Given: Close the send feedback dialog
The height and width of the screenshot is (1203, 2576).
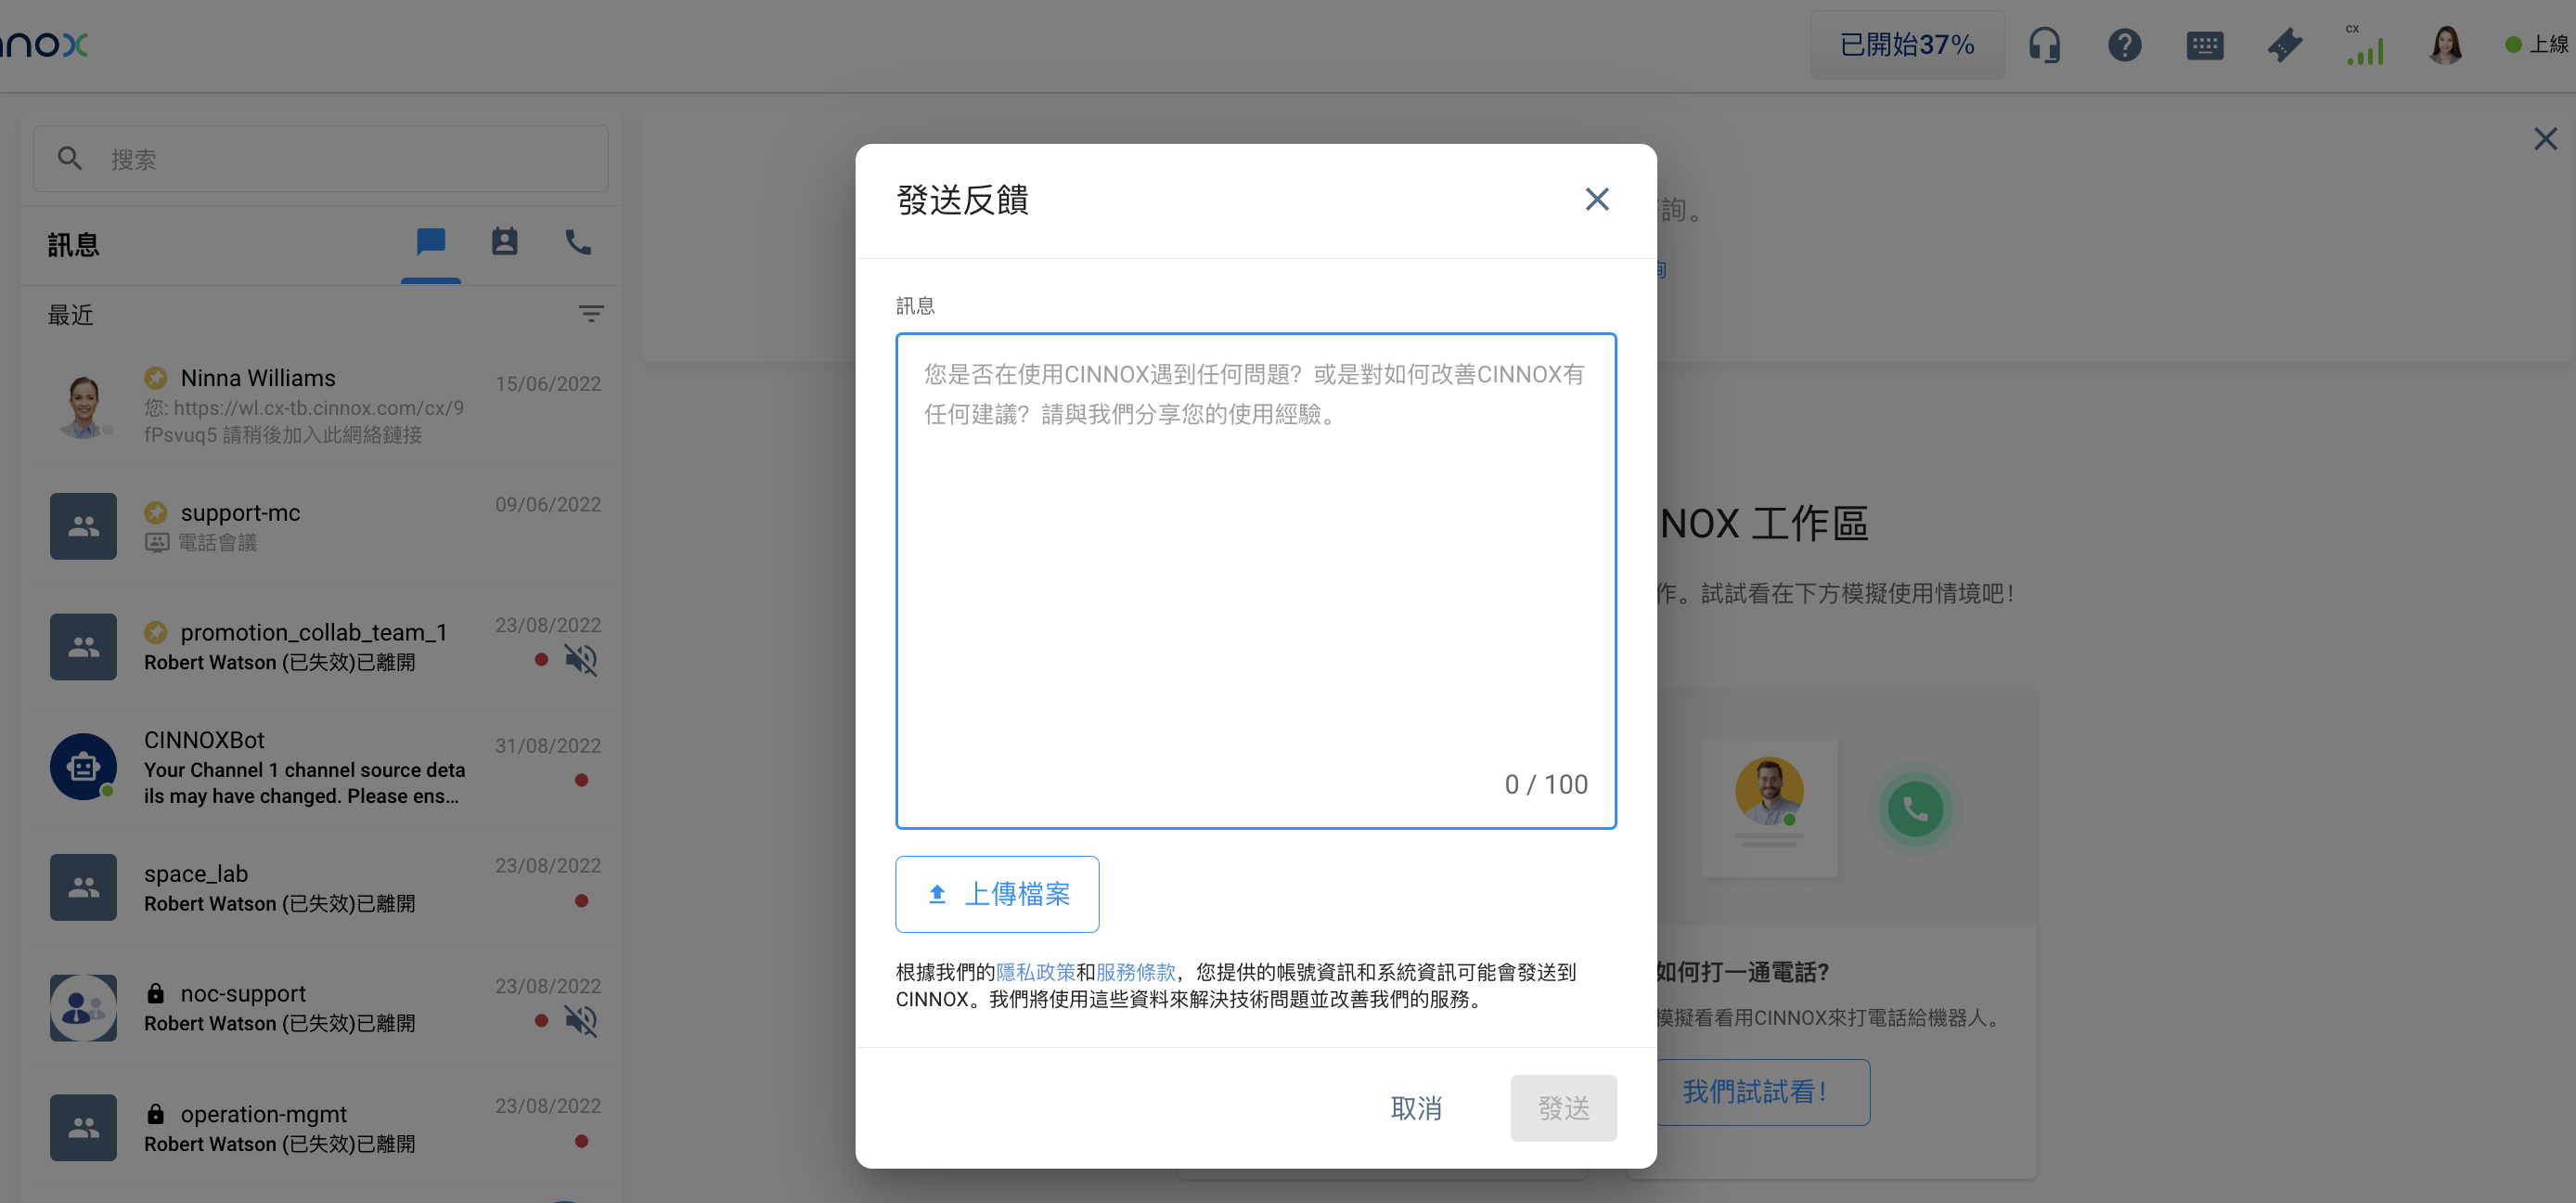Looking at the screenshot, I should (1597, 199).
